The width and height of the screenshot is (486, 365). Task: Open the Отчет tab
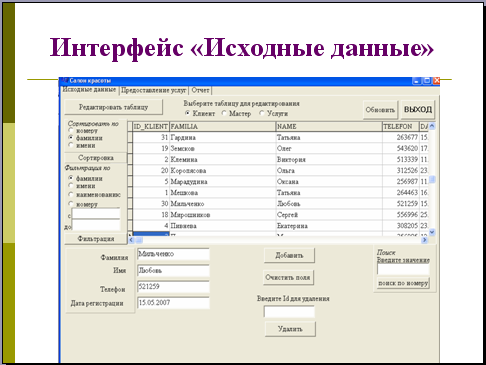200,90
